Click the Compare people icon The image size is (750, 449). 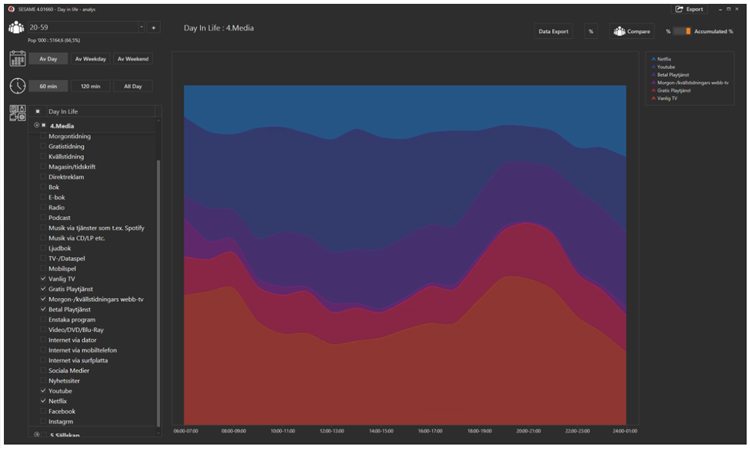618,32
